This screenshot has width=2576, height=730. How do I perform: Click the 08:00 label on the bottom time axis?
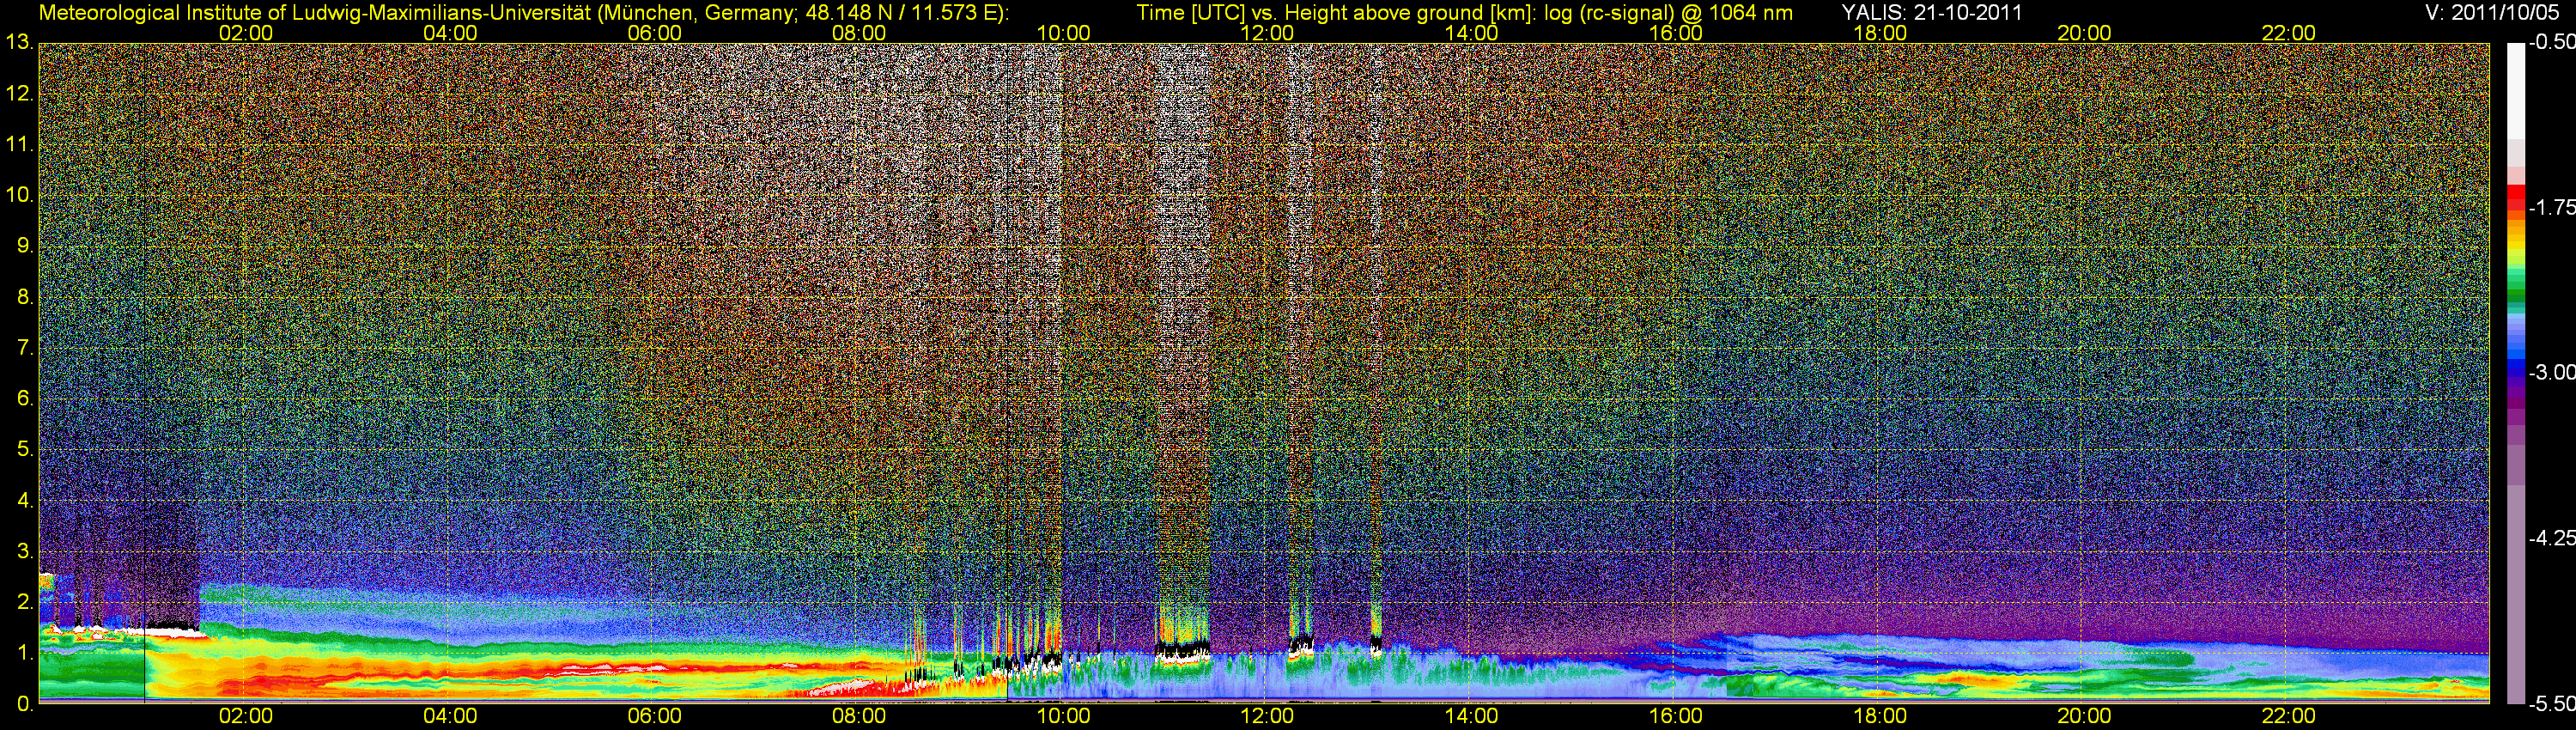[x=859, y=716]
